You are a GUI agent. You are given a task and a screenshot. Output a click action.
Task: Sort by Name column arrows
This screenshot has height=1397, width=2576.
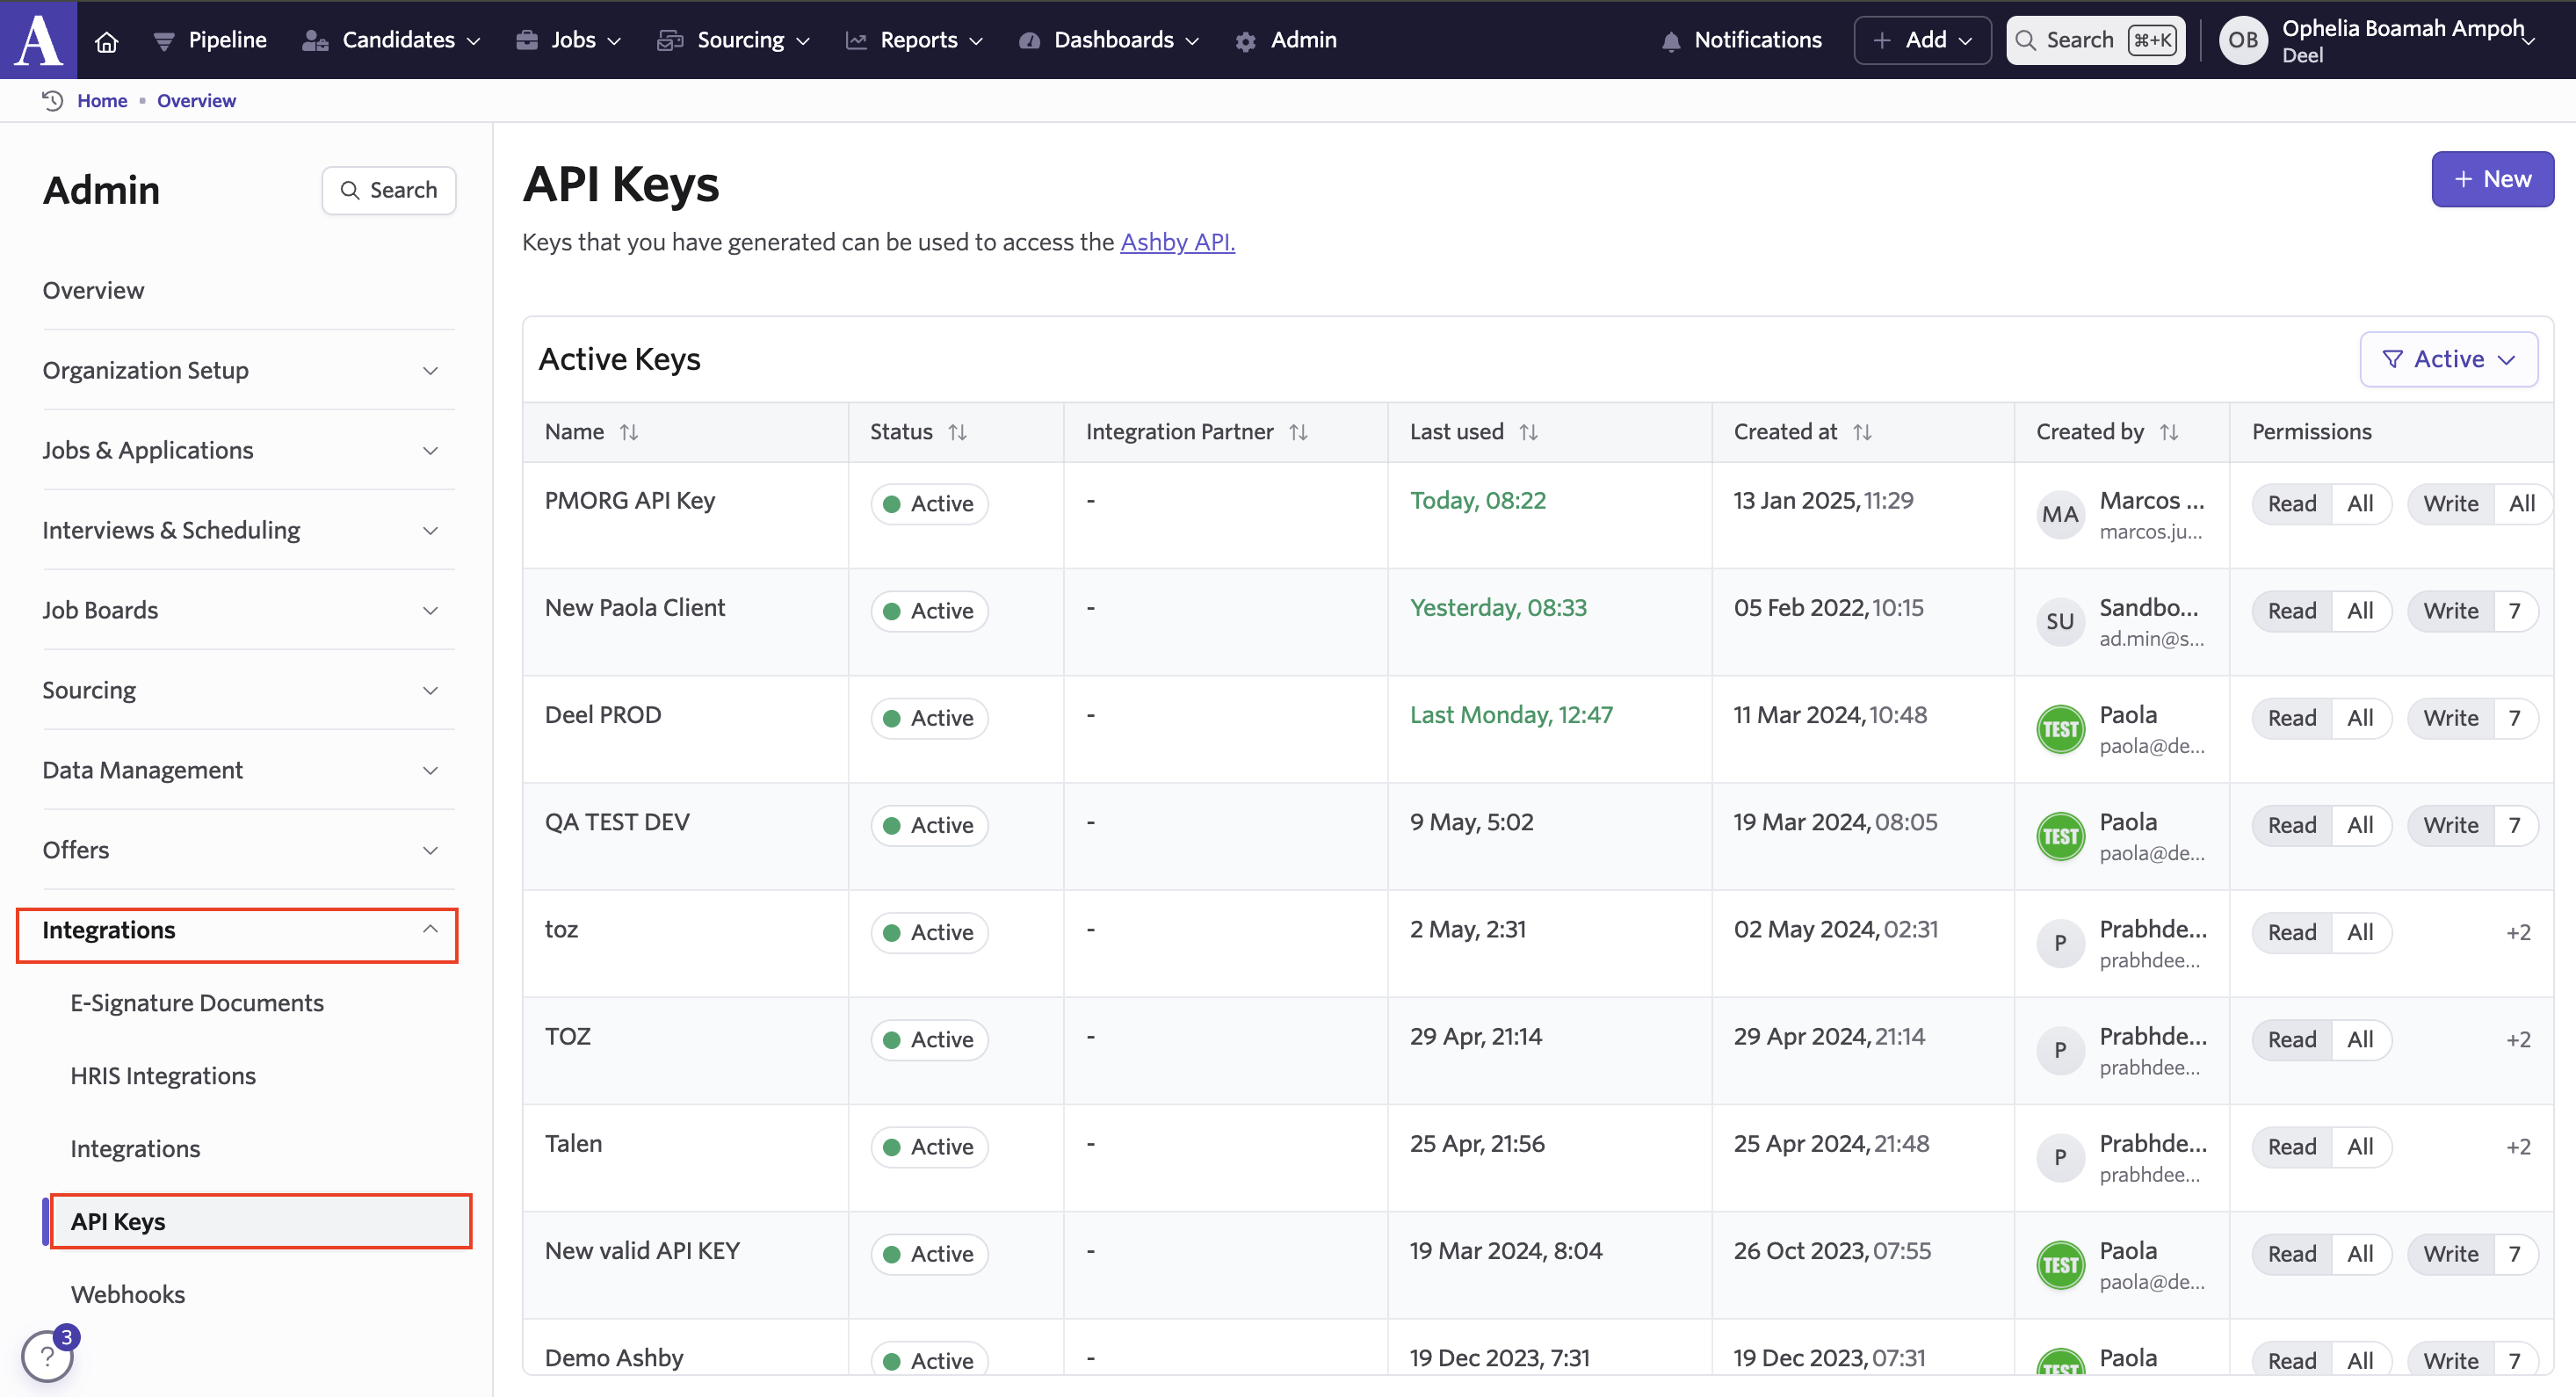(629, 432)
